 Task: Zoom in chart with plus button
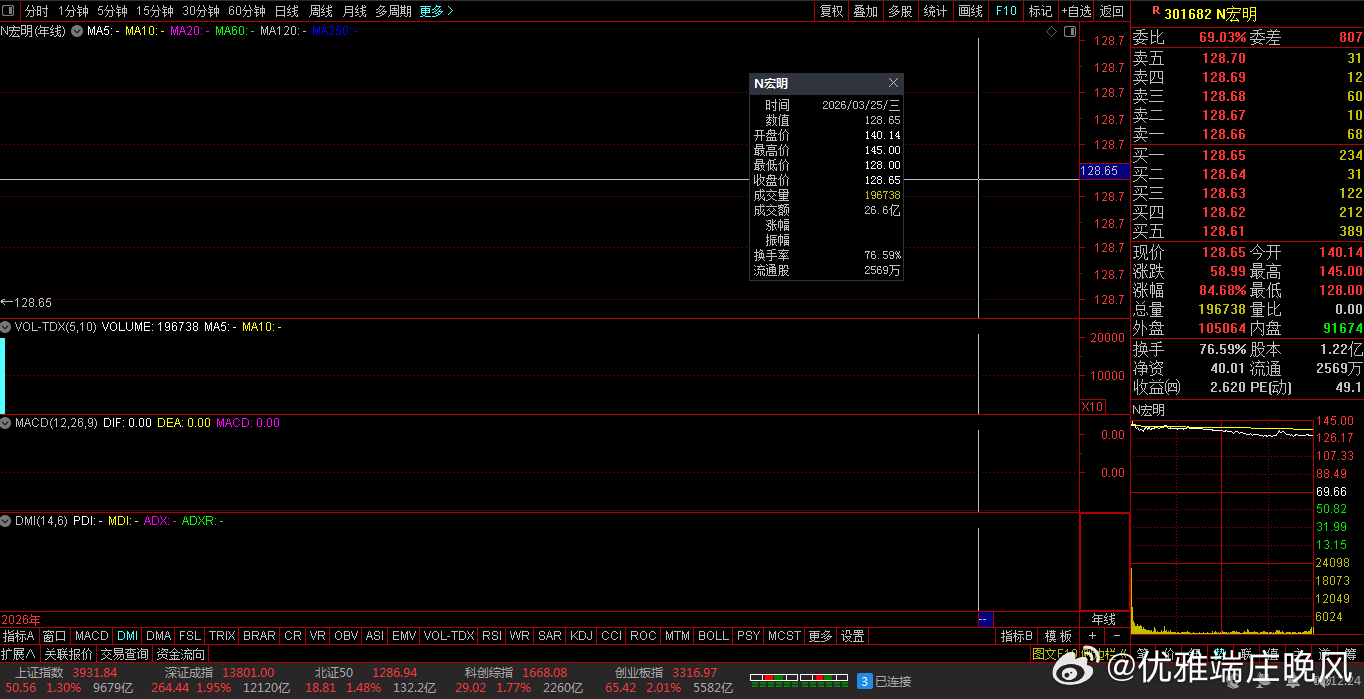(1092, 636)
